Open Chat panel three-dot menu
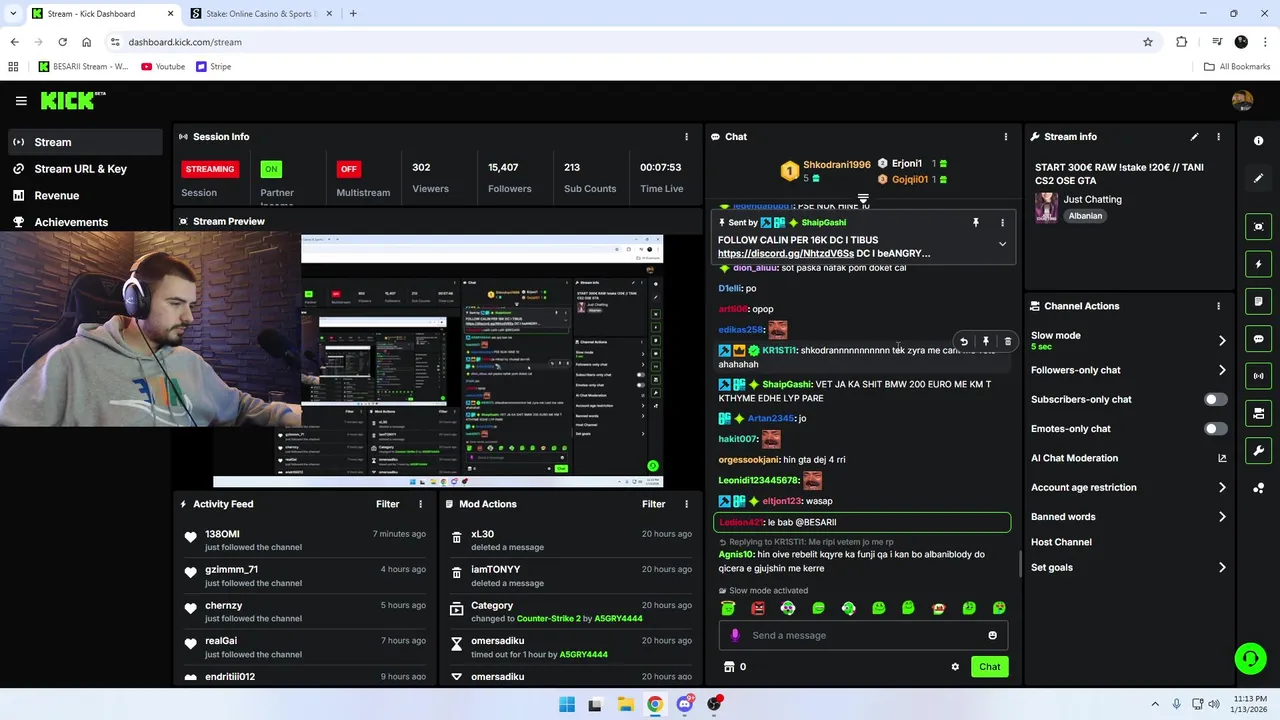1280x720 pixels. pos(1006,137)
